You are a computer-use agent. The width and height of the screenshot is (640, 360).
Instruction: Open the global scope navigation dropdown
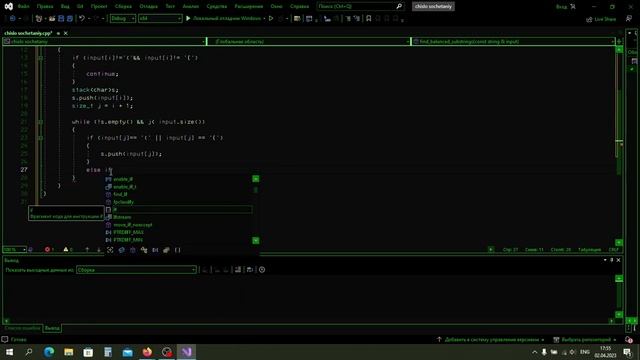(x=309, y=42)
